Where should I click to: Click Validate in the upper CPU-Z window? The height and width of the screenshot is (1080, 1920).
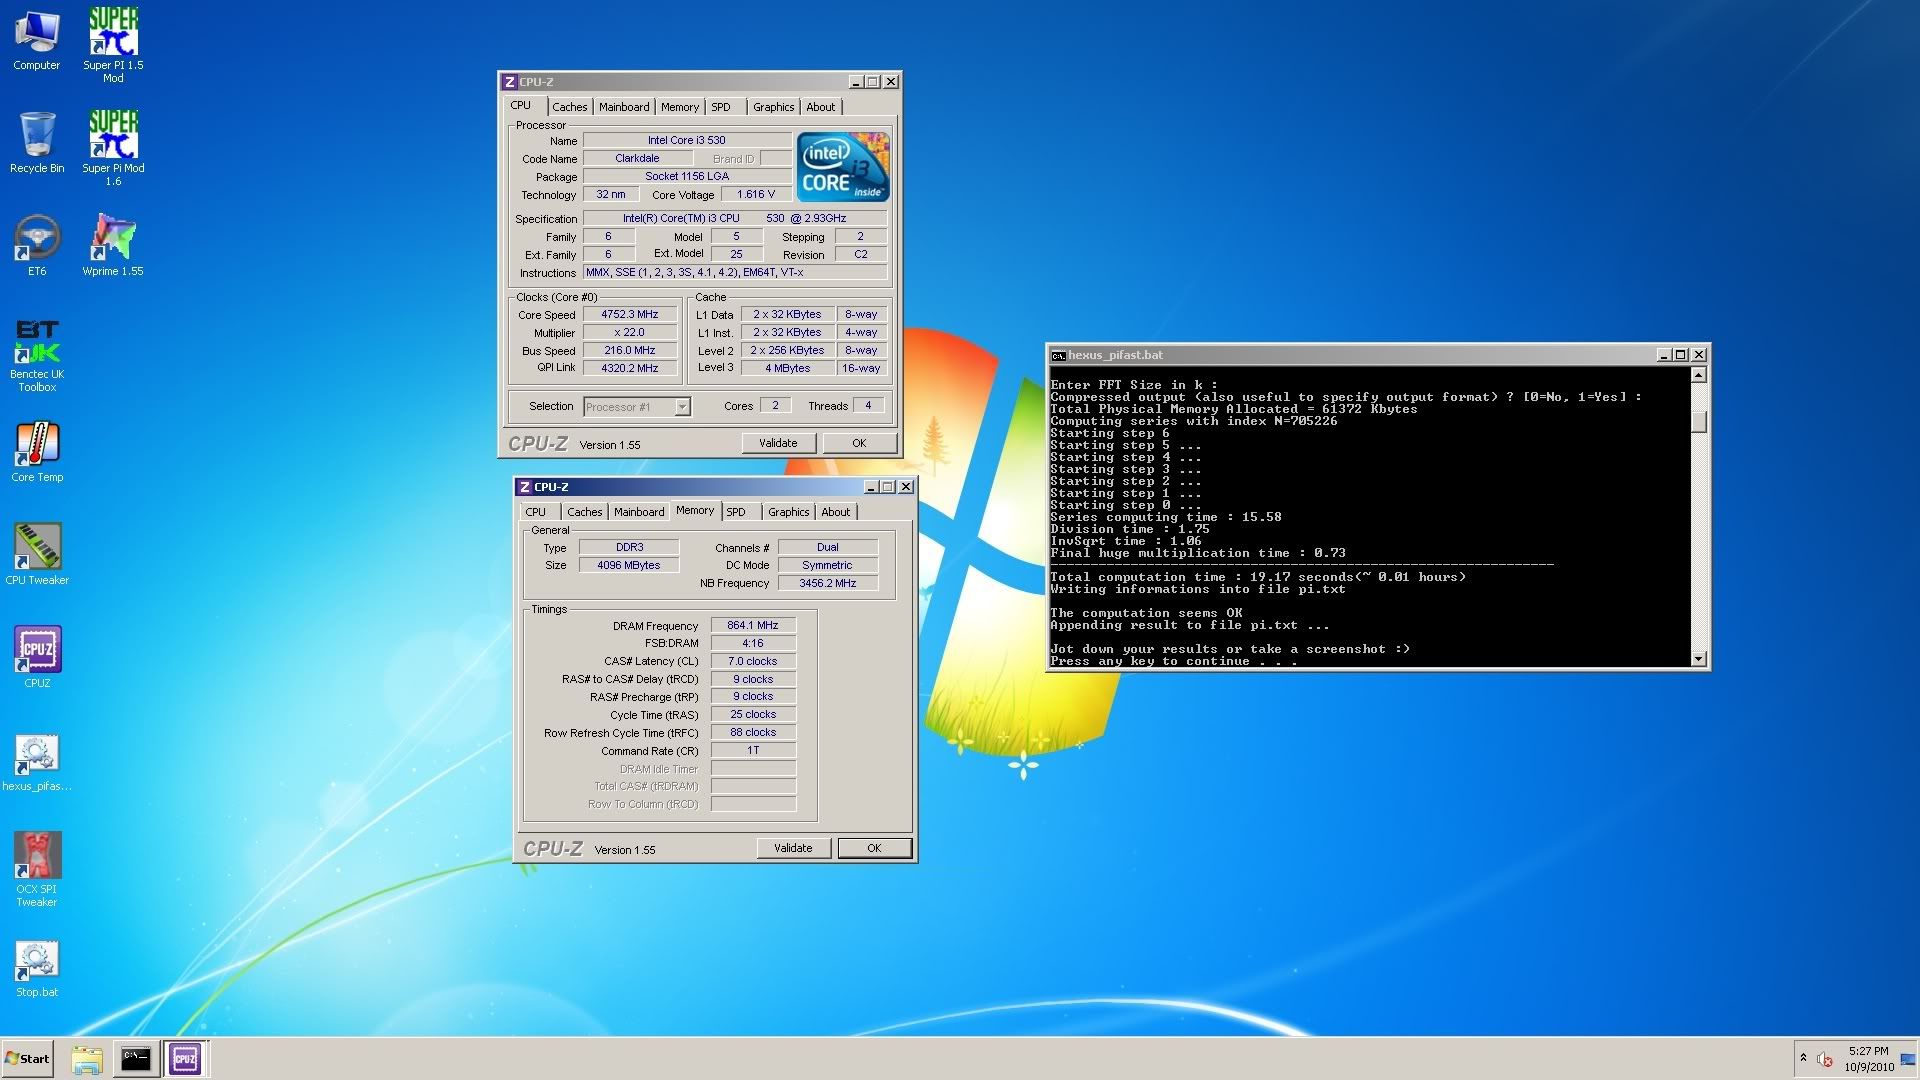[778, 443]
